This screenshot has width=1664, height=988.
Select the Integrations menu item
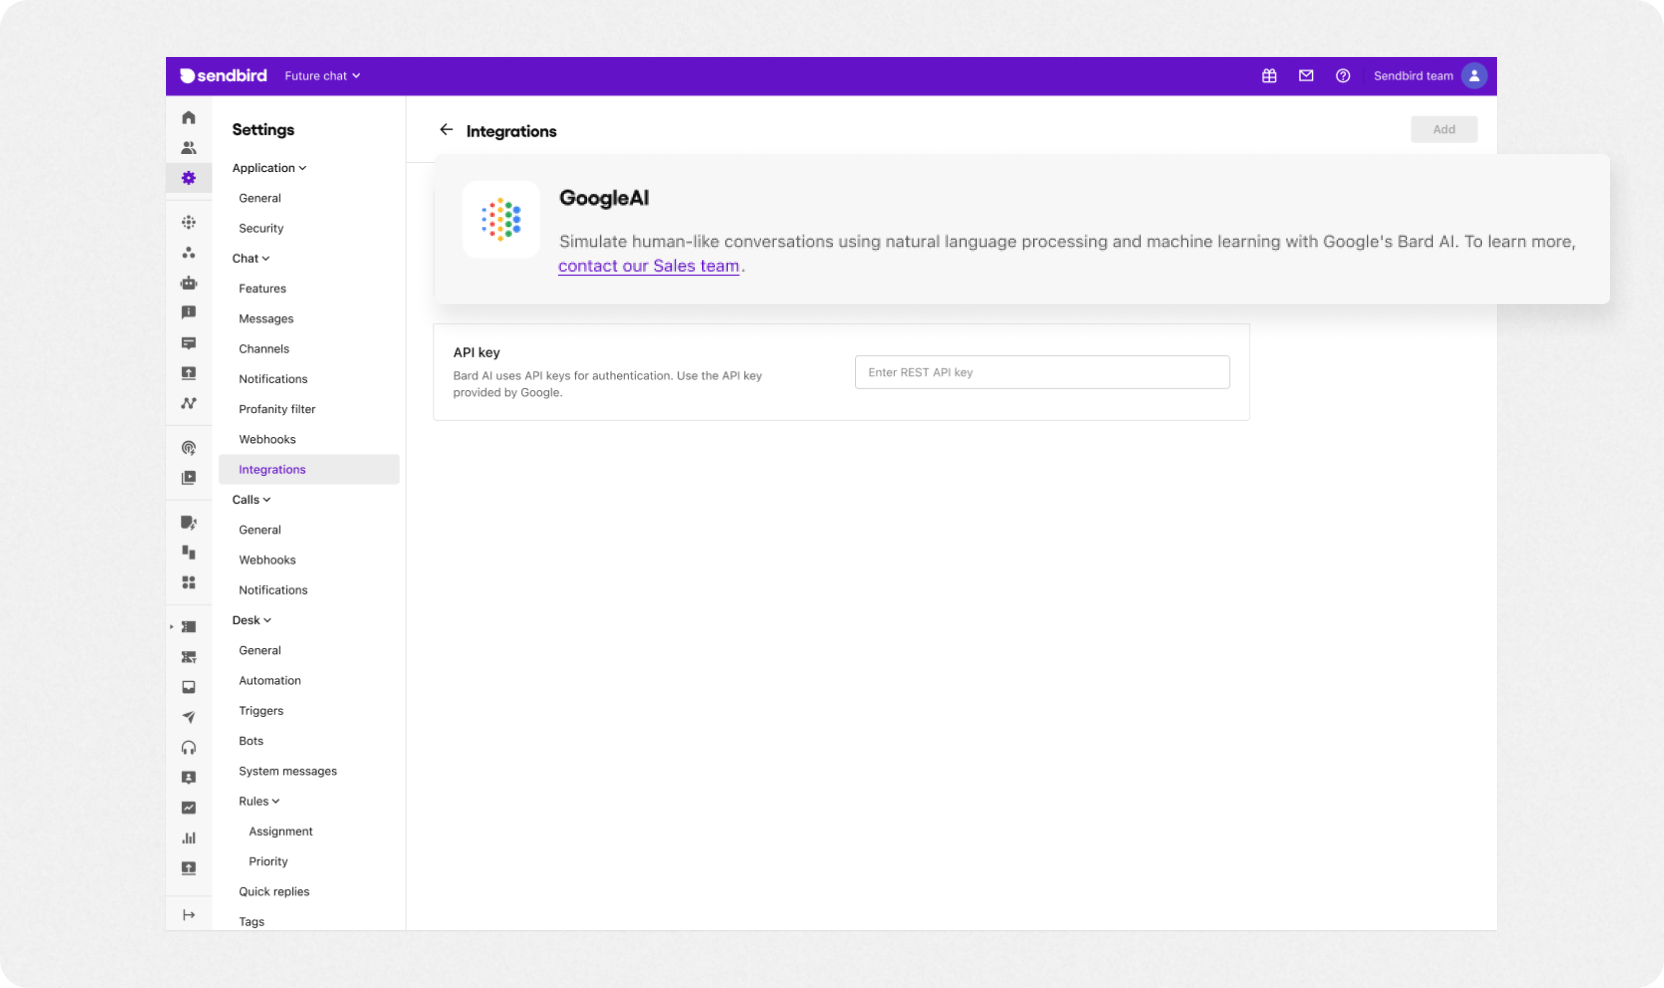coord(309,470)
